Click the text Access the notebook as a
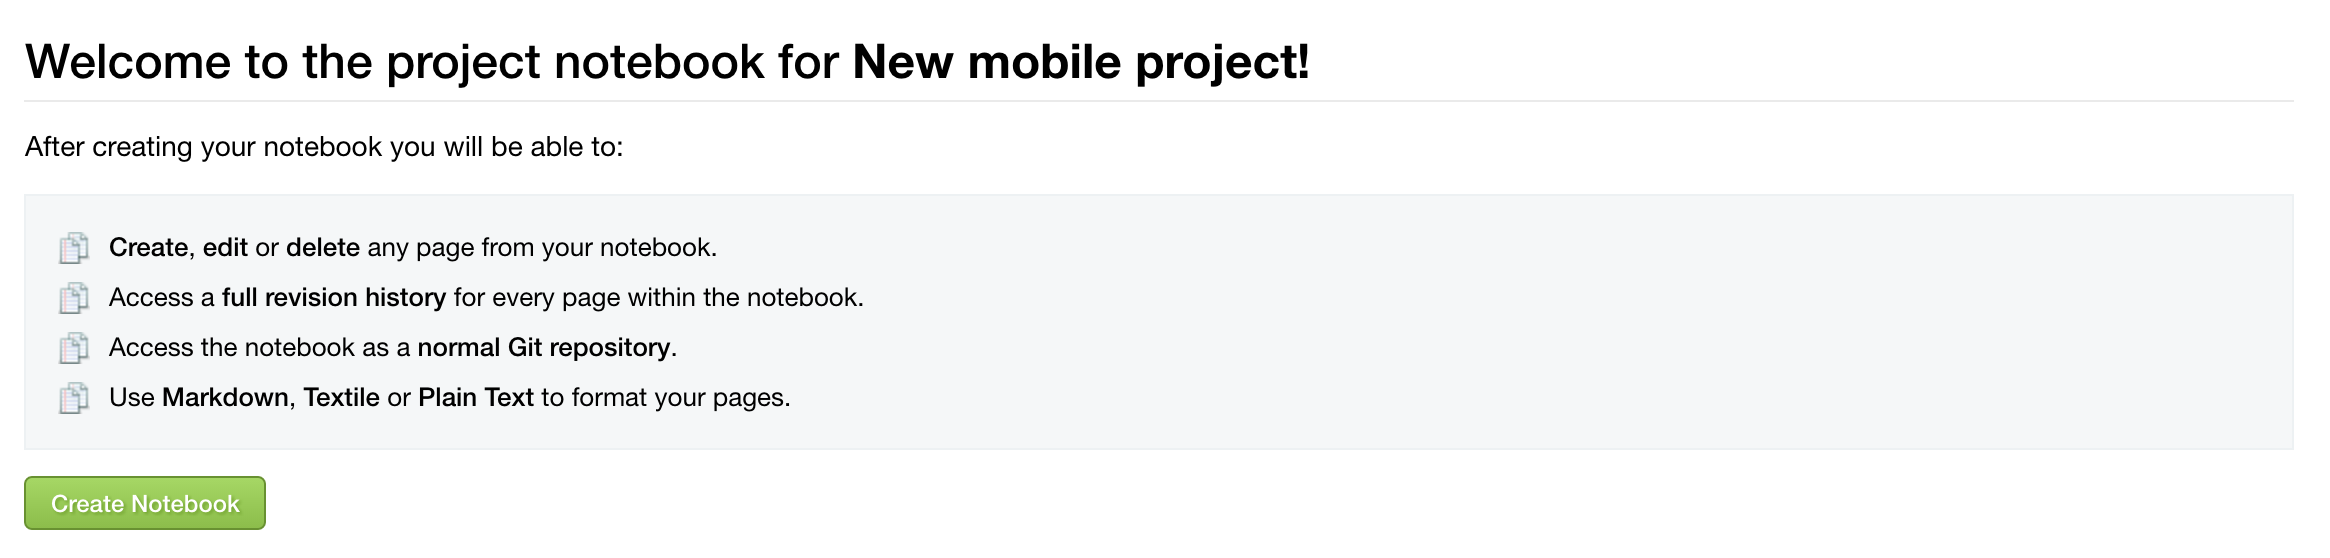This screenshot has height=558, width=2330. 260,347
